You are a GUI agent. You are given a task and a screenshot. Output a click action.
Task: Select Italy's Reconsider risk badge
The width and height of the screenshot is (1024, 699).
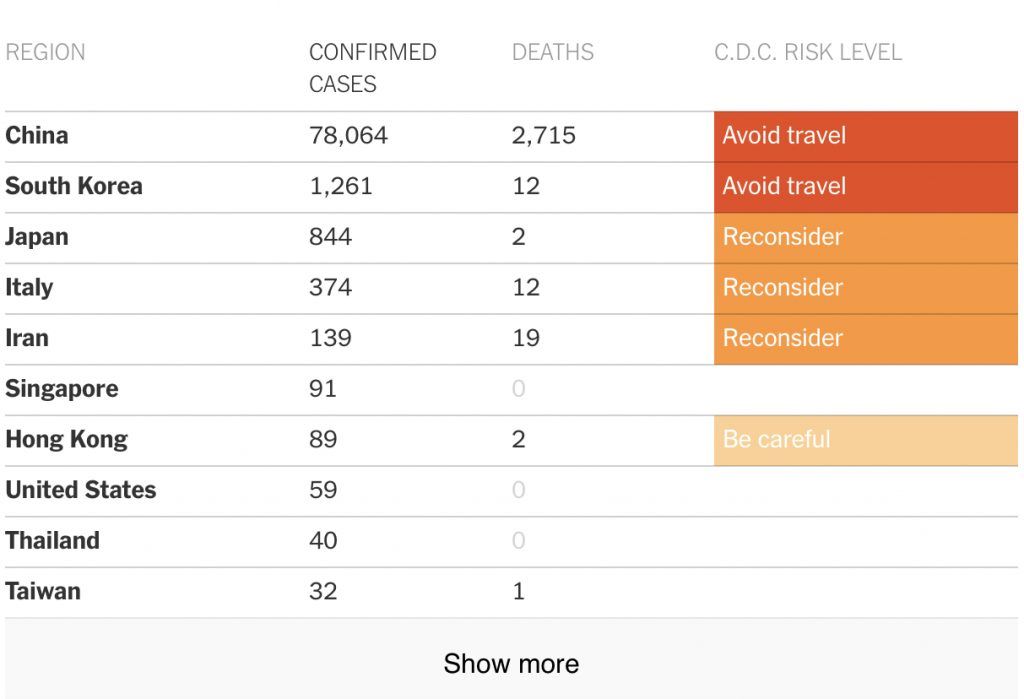(866, 288)
